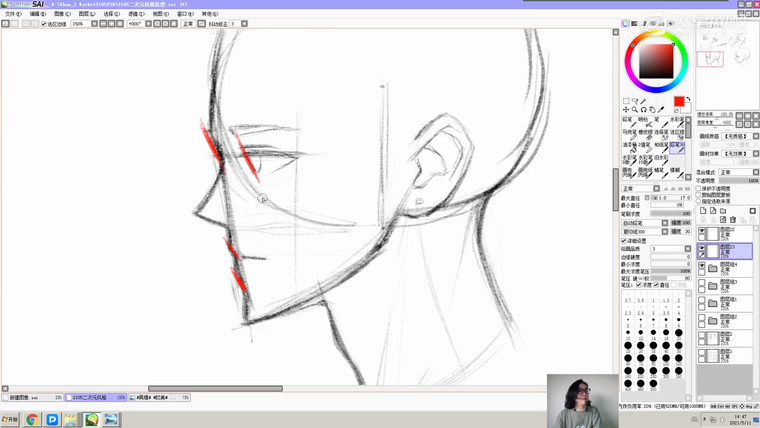The image size is (760, 428).
Task: Click the new layer icon
Action: click(x=702, y=211)
